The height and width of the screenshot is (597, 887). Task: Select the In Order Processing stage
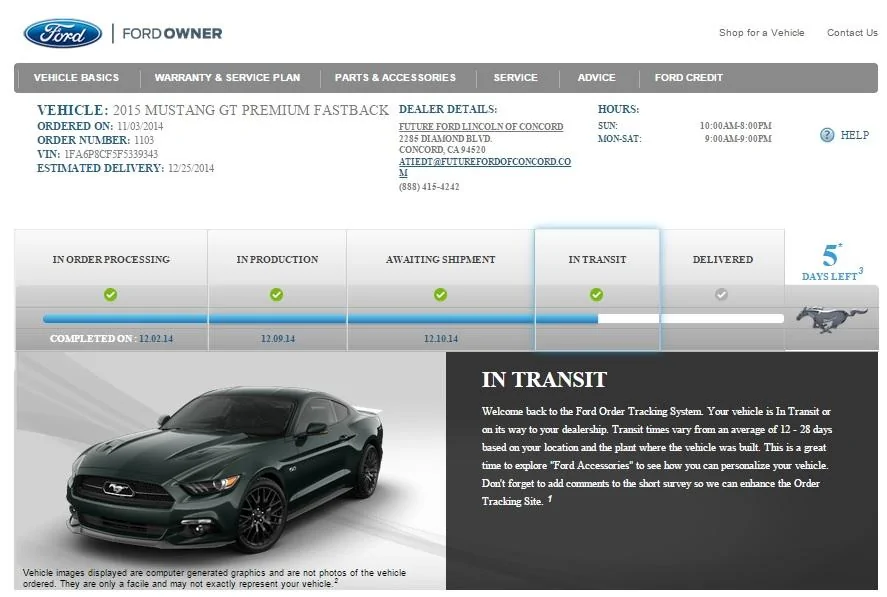point(111,259)
